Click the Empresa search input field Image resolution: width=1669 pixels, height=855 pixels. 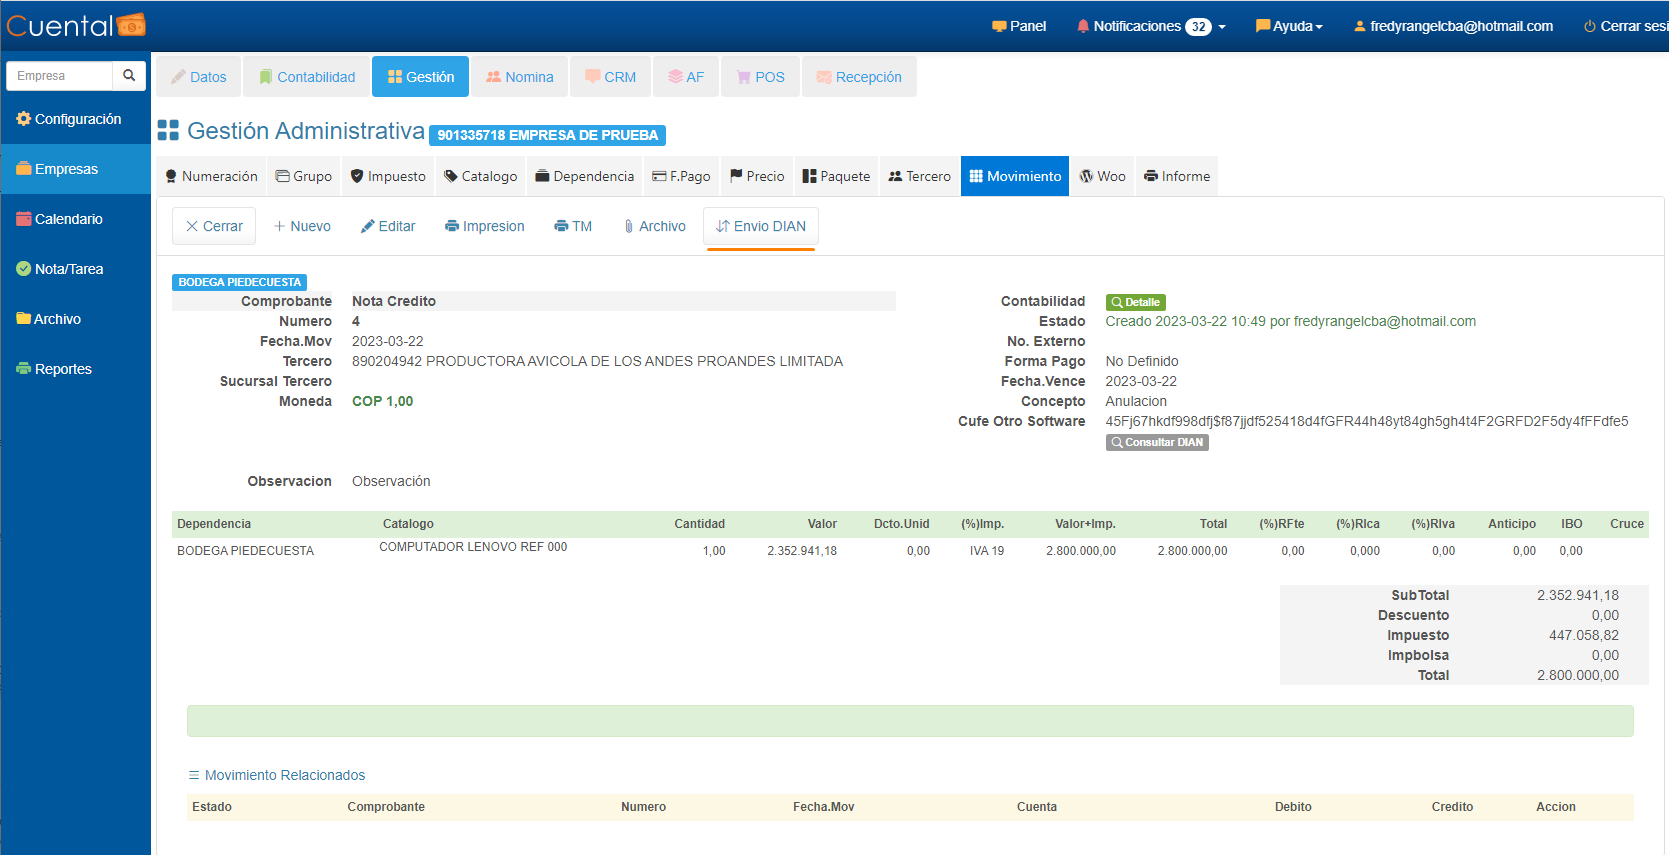pos(60,76)
